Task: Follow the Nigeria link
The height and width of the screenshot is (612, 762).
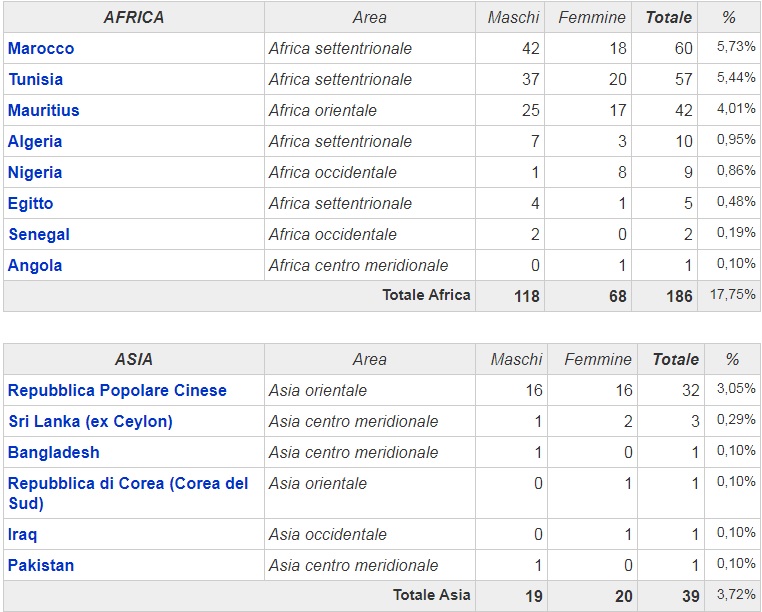Action: (x=35, y=172)
